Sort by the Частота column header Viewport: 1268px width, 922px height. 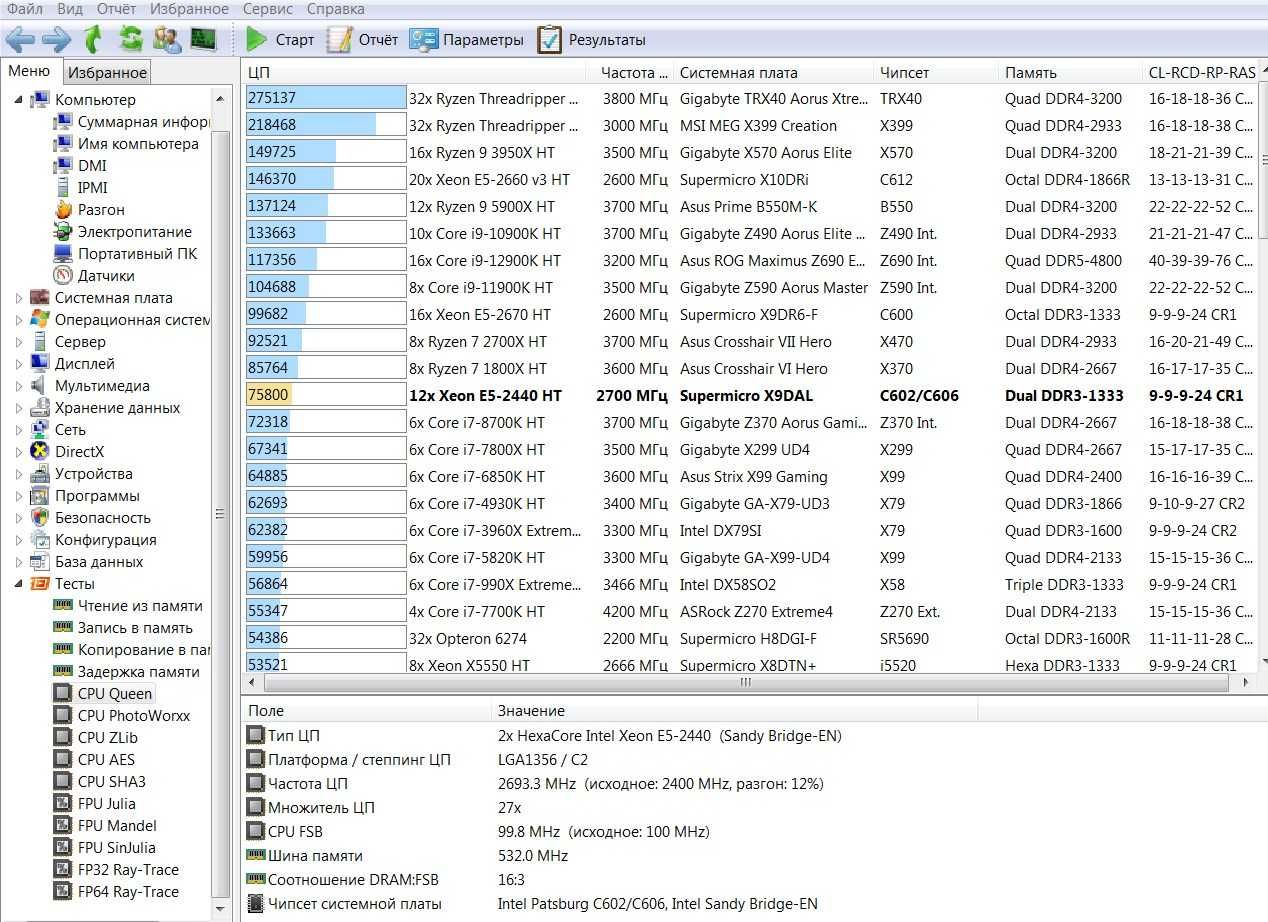pyautogui.click(x=634, y=72)
